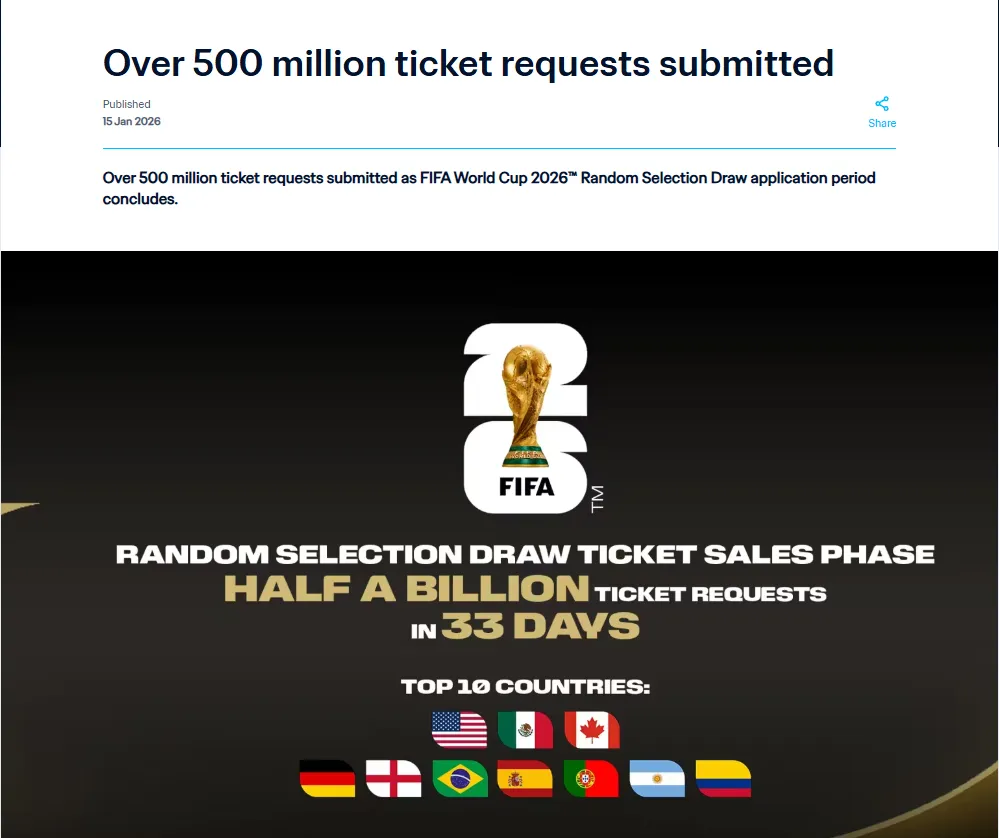Click the Share text label

tap(881, 123)
